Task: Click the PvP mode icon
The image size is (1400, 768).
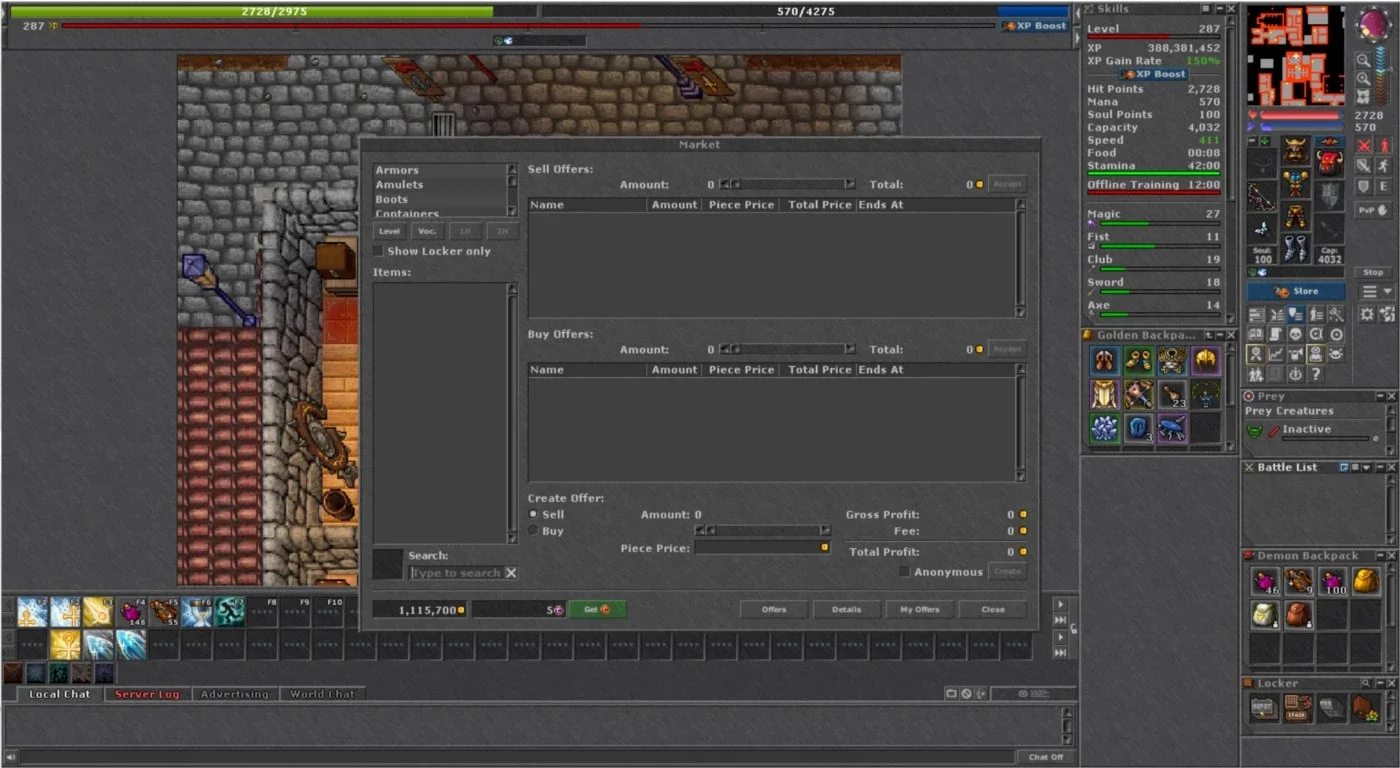Action: click(x=1373, y=210)
